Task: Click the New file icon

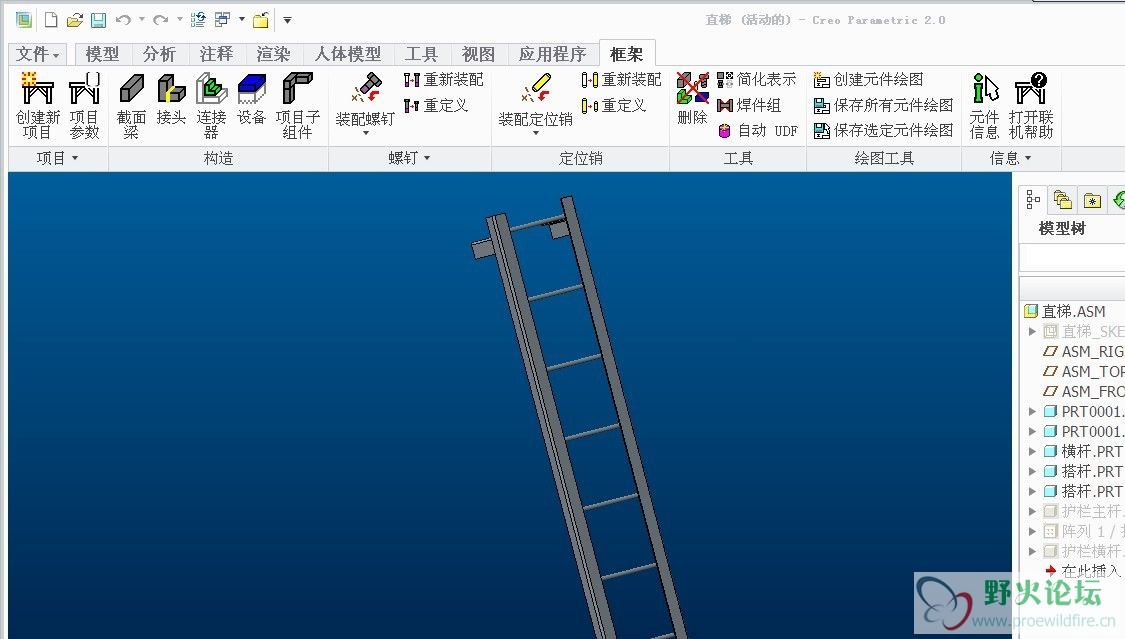Action: coord(51,20)
